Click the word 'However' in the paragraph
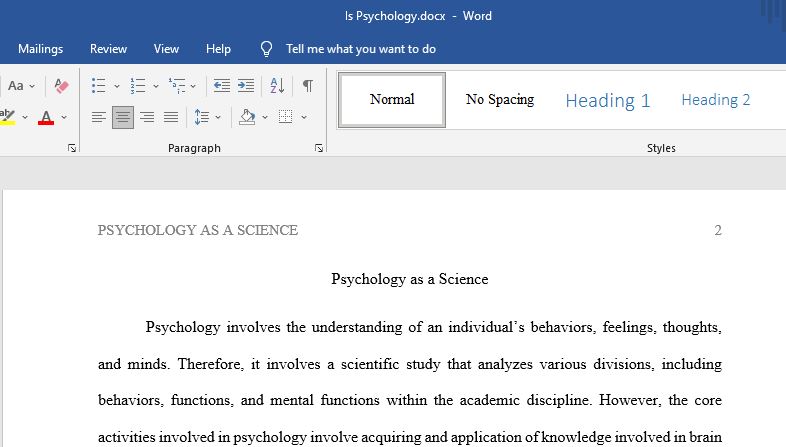 click(x=630, y=400)
